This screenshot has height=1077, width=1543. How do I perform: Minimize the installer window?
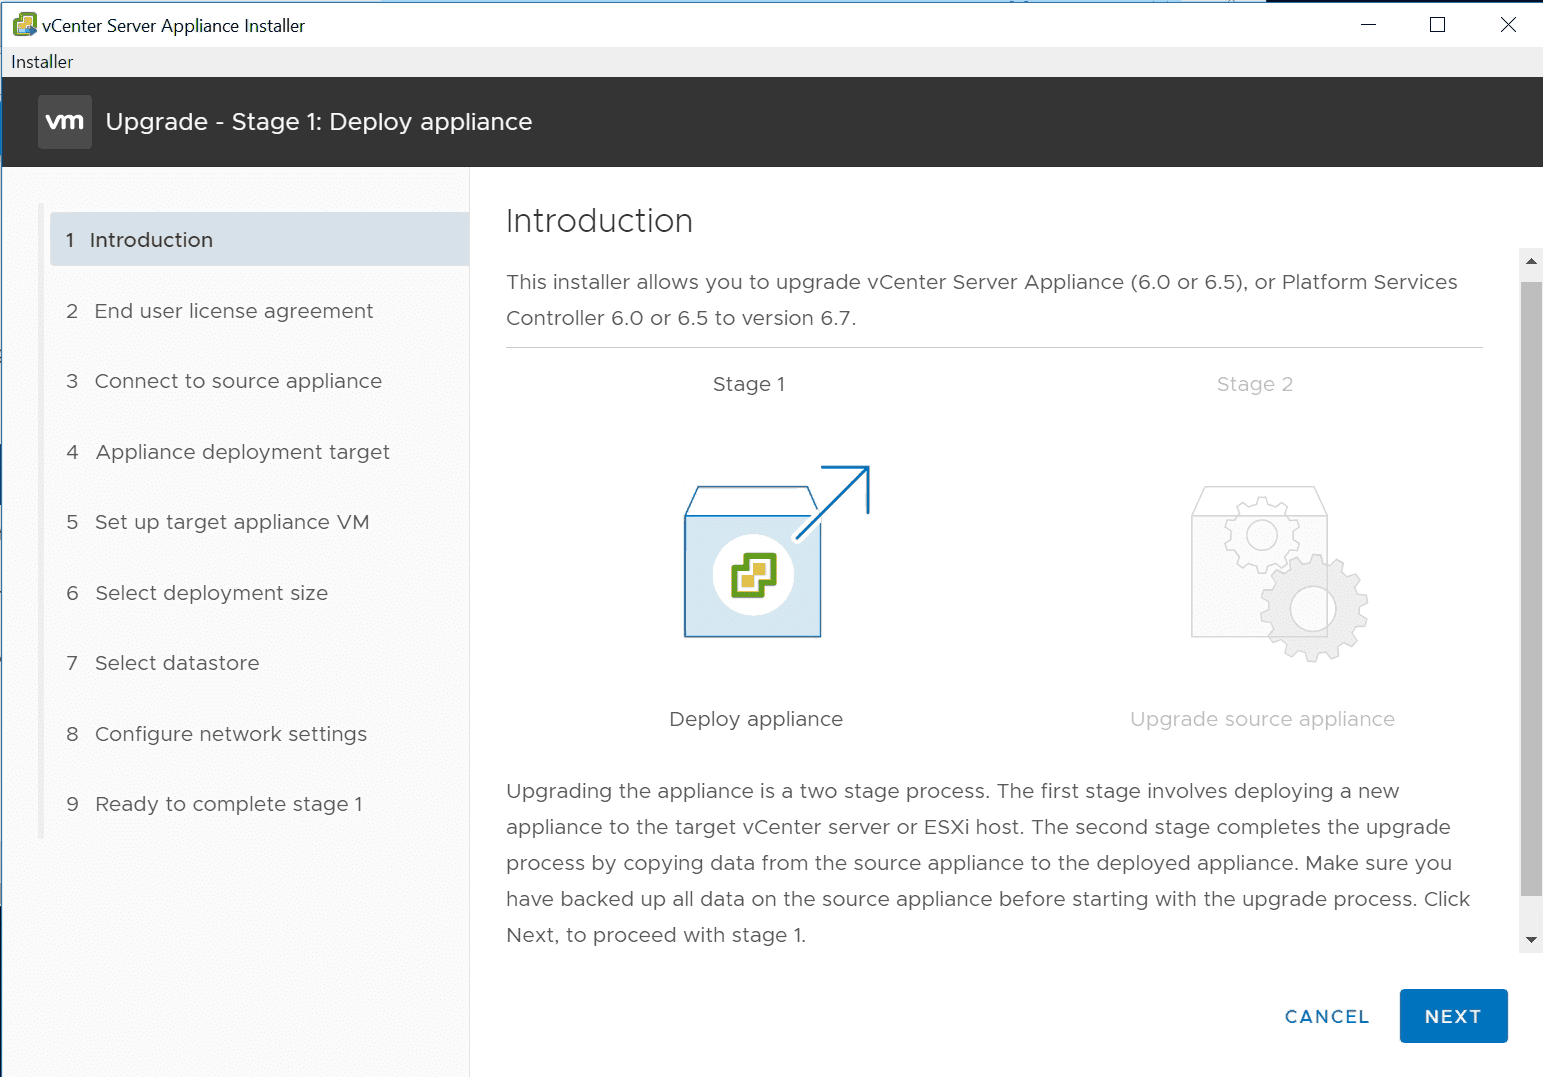(1369, 25)
